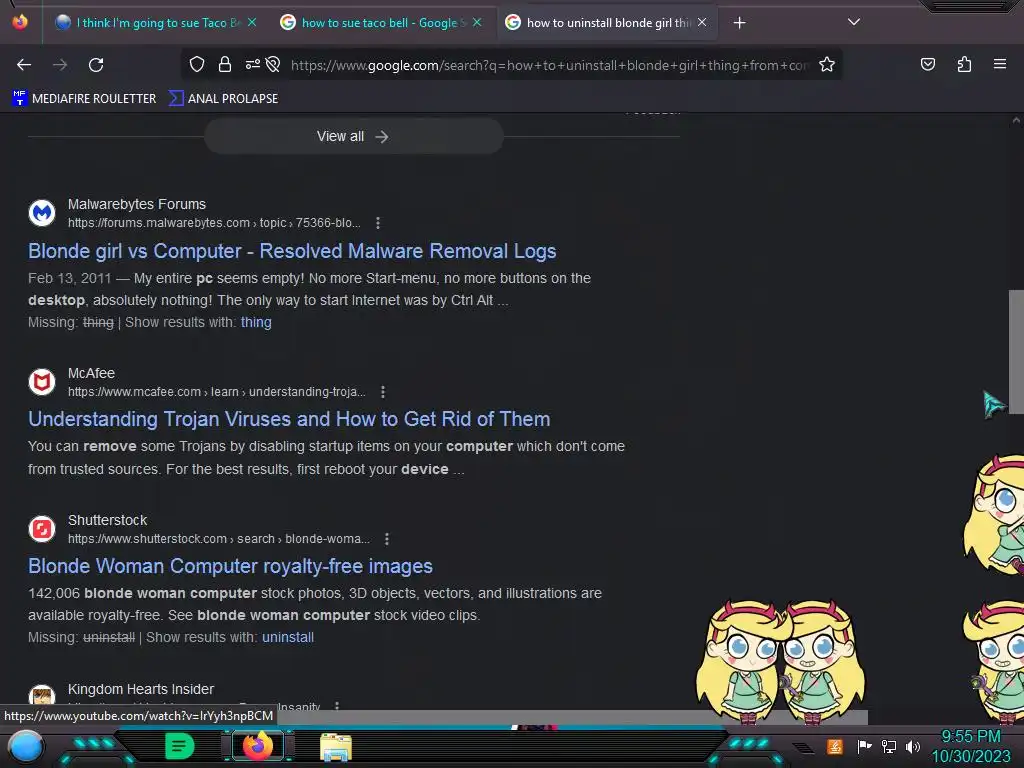Open a new tab
This screenshot has height=768, width=1024.
pyautogui.click(x=739, y=23)
